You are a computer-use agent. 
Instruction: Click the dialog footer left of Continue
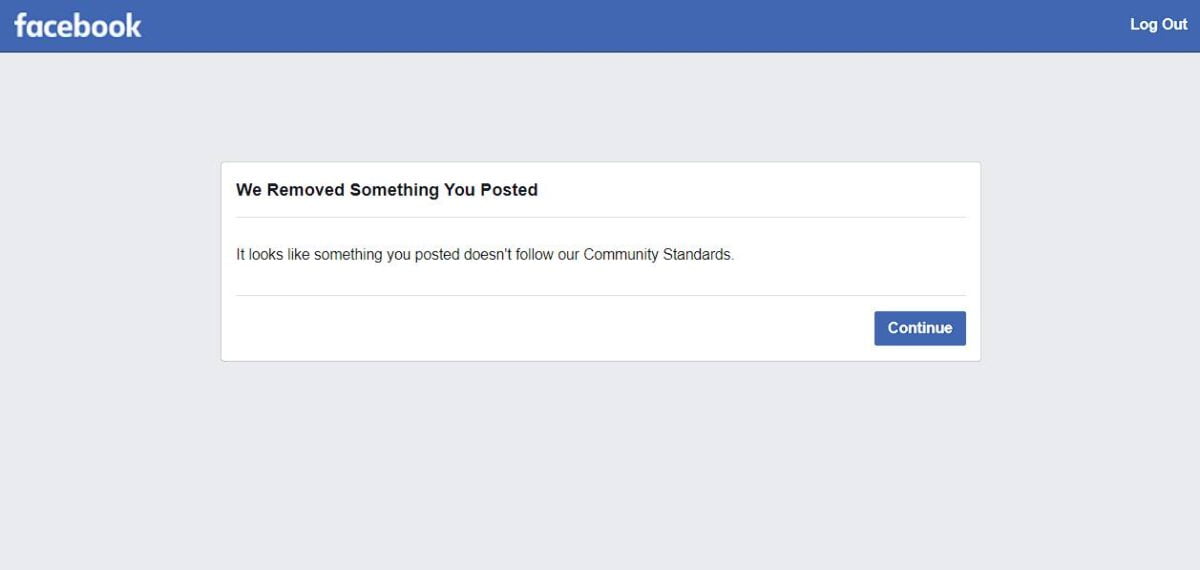click(550, 328)
